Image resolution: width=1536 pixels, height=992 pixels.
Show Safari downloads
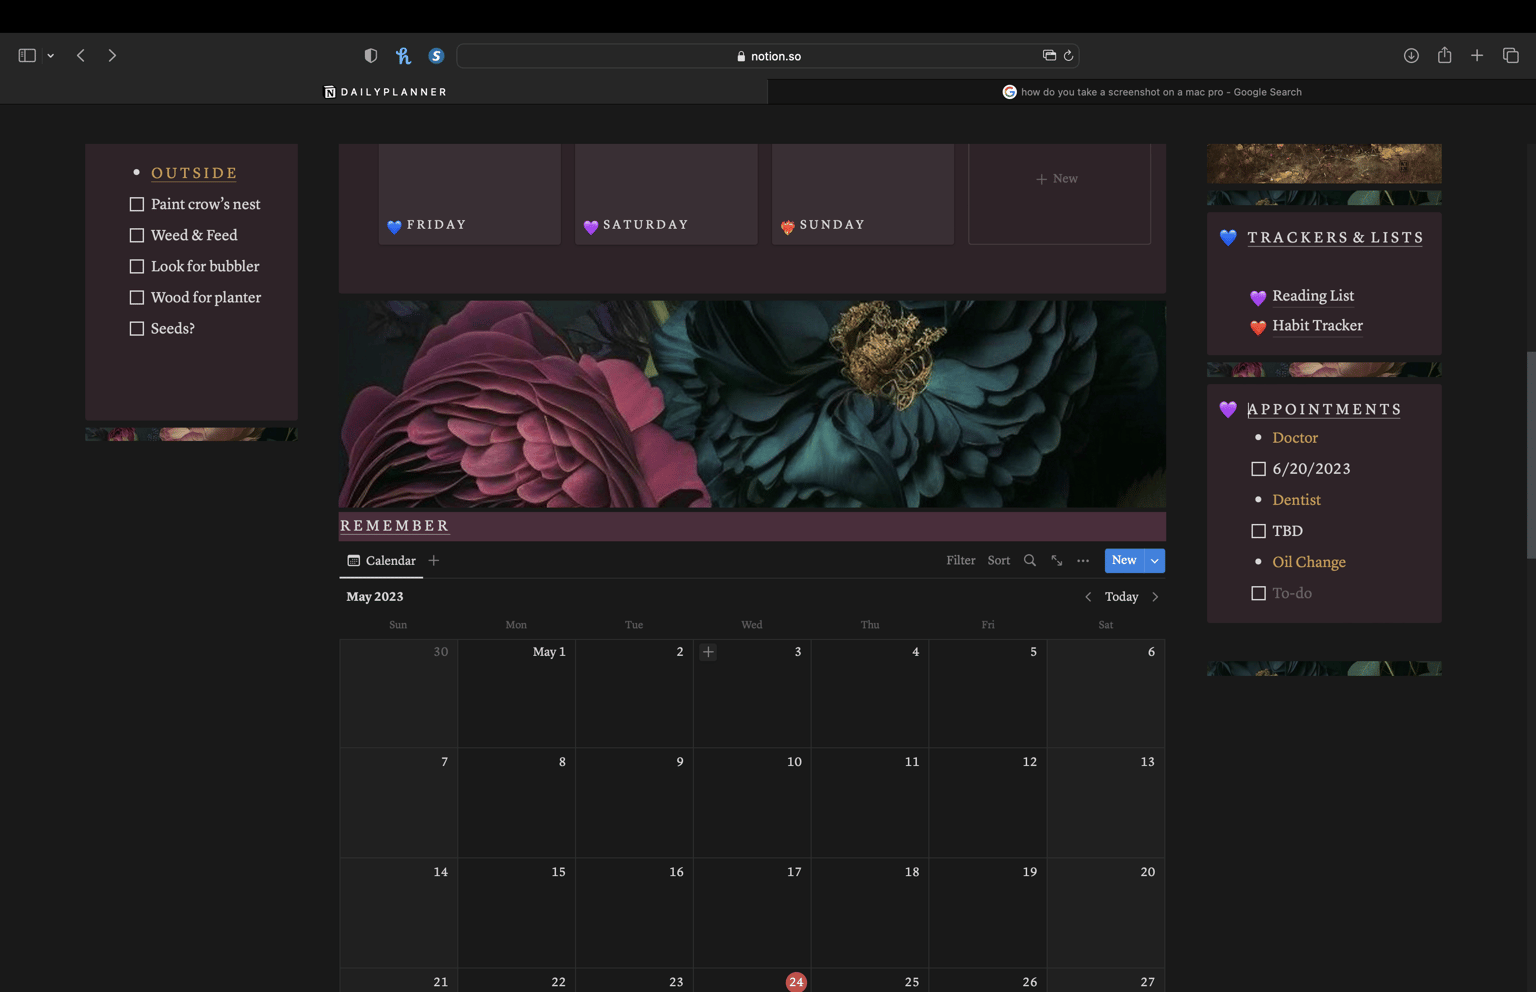1411,56
